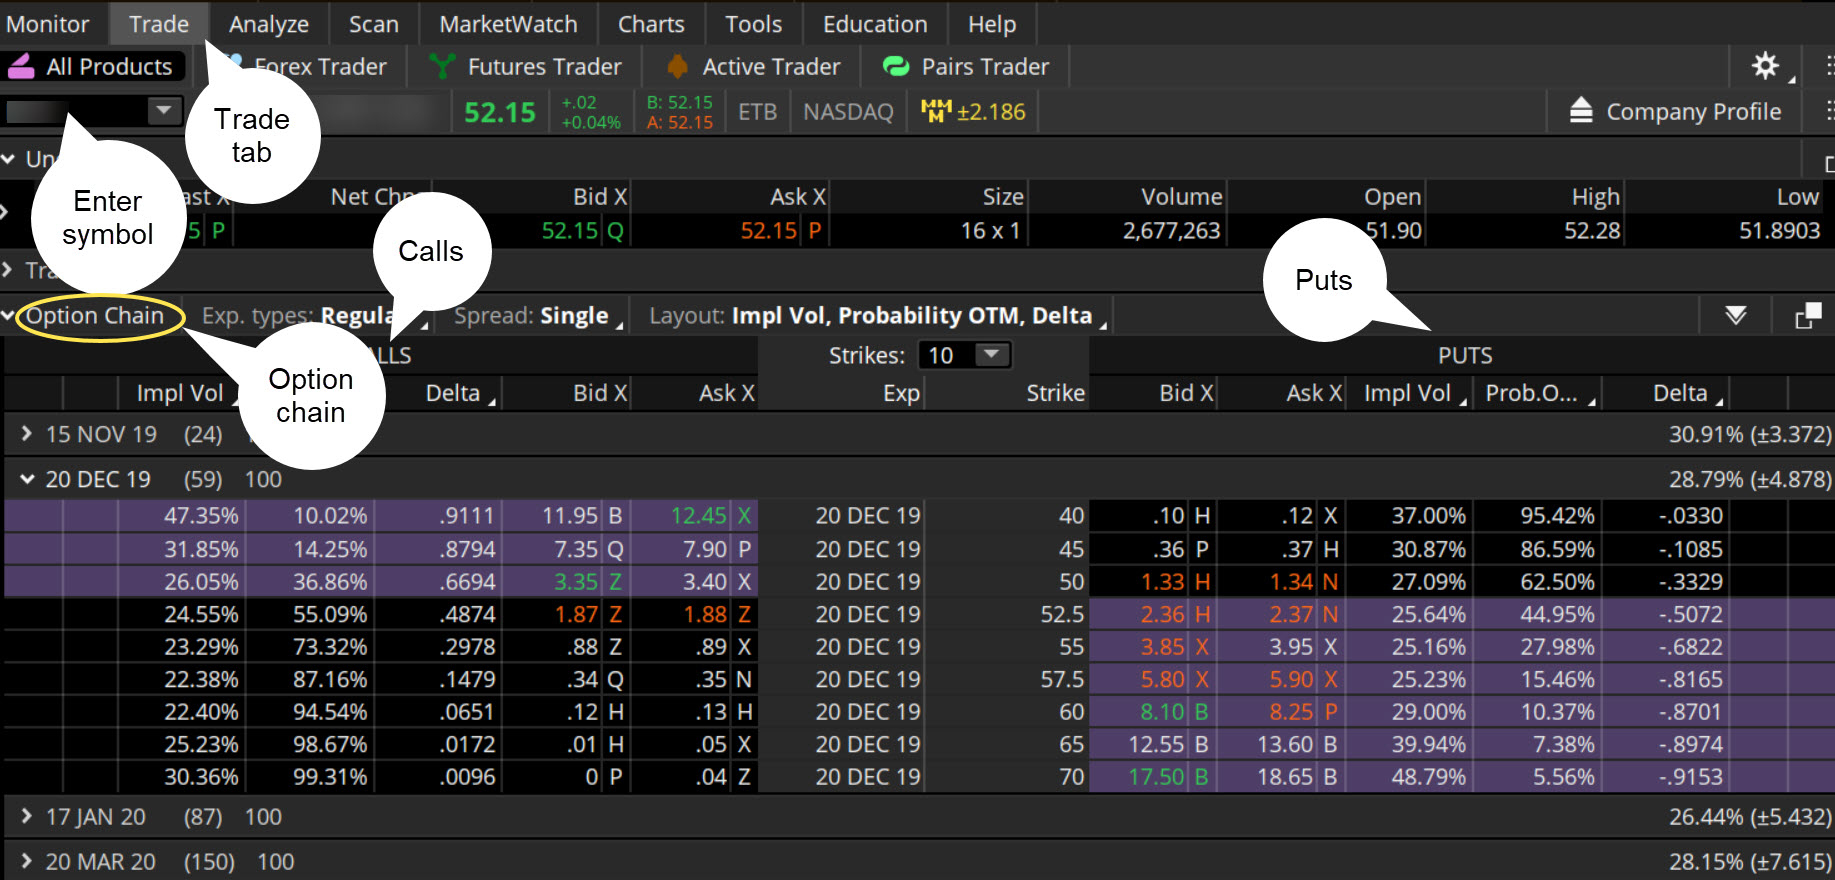Click the underlying Bid 52.15 value

coord(569,231)
